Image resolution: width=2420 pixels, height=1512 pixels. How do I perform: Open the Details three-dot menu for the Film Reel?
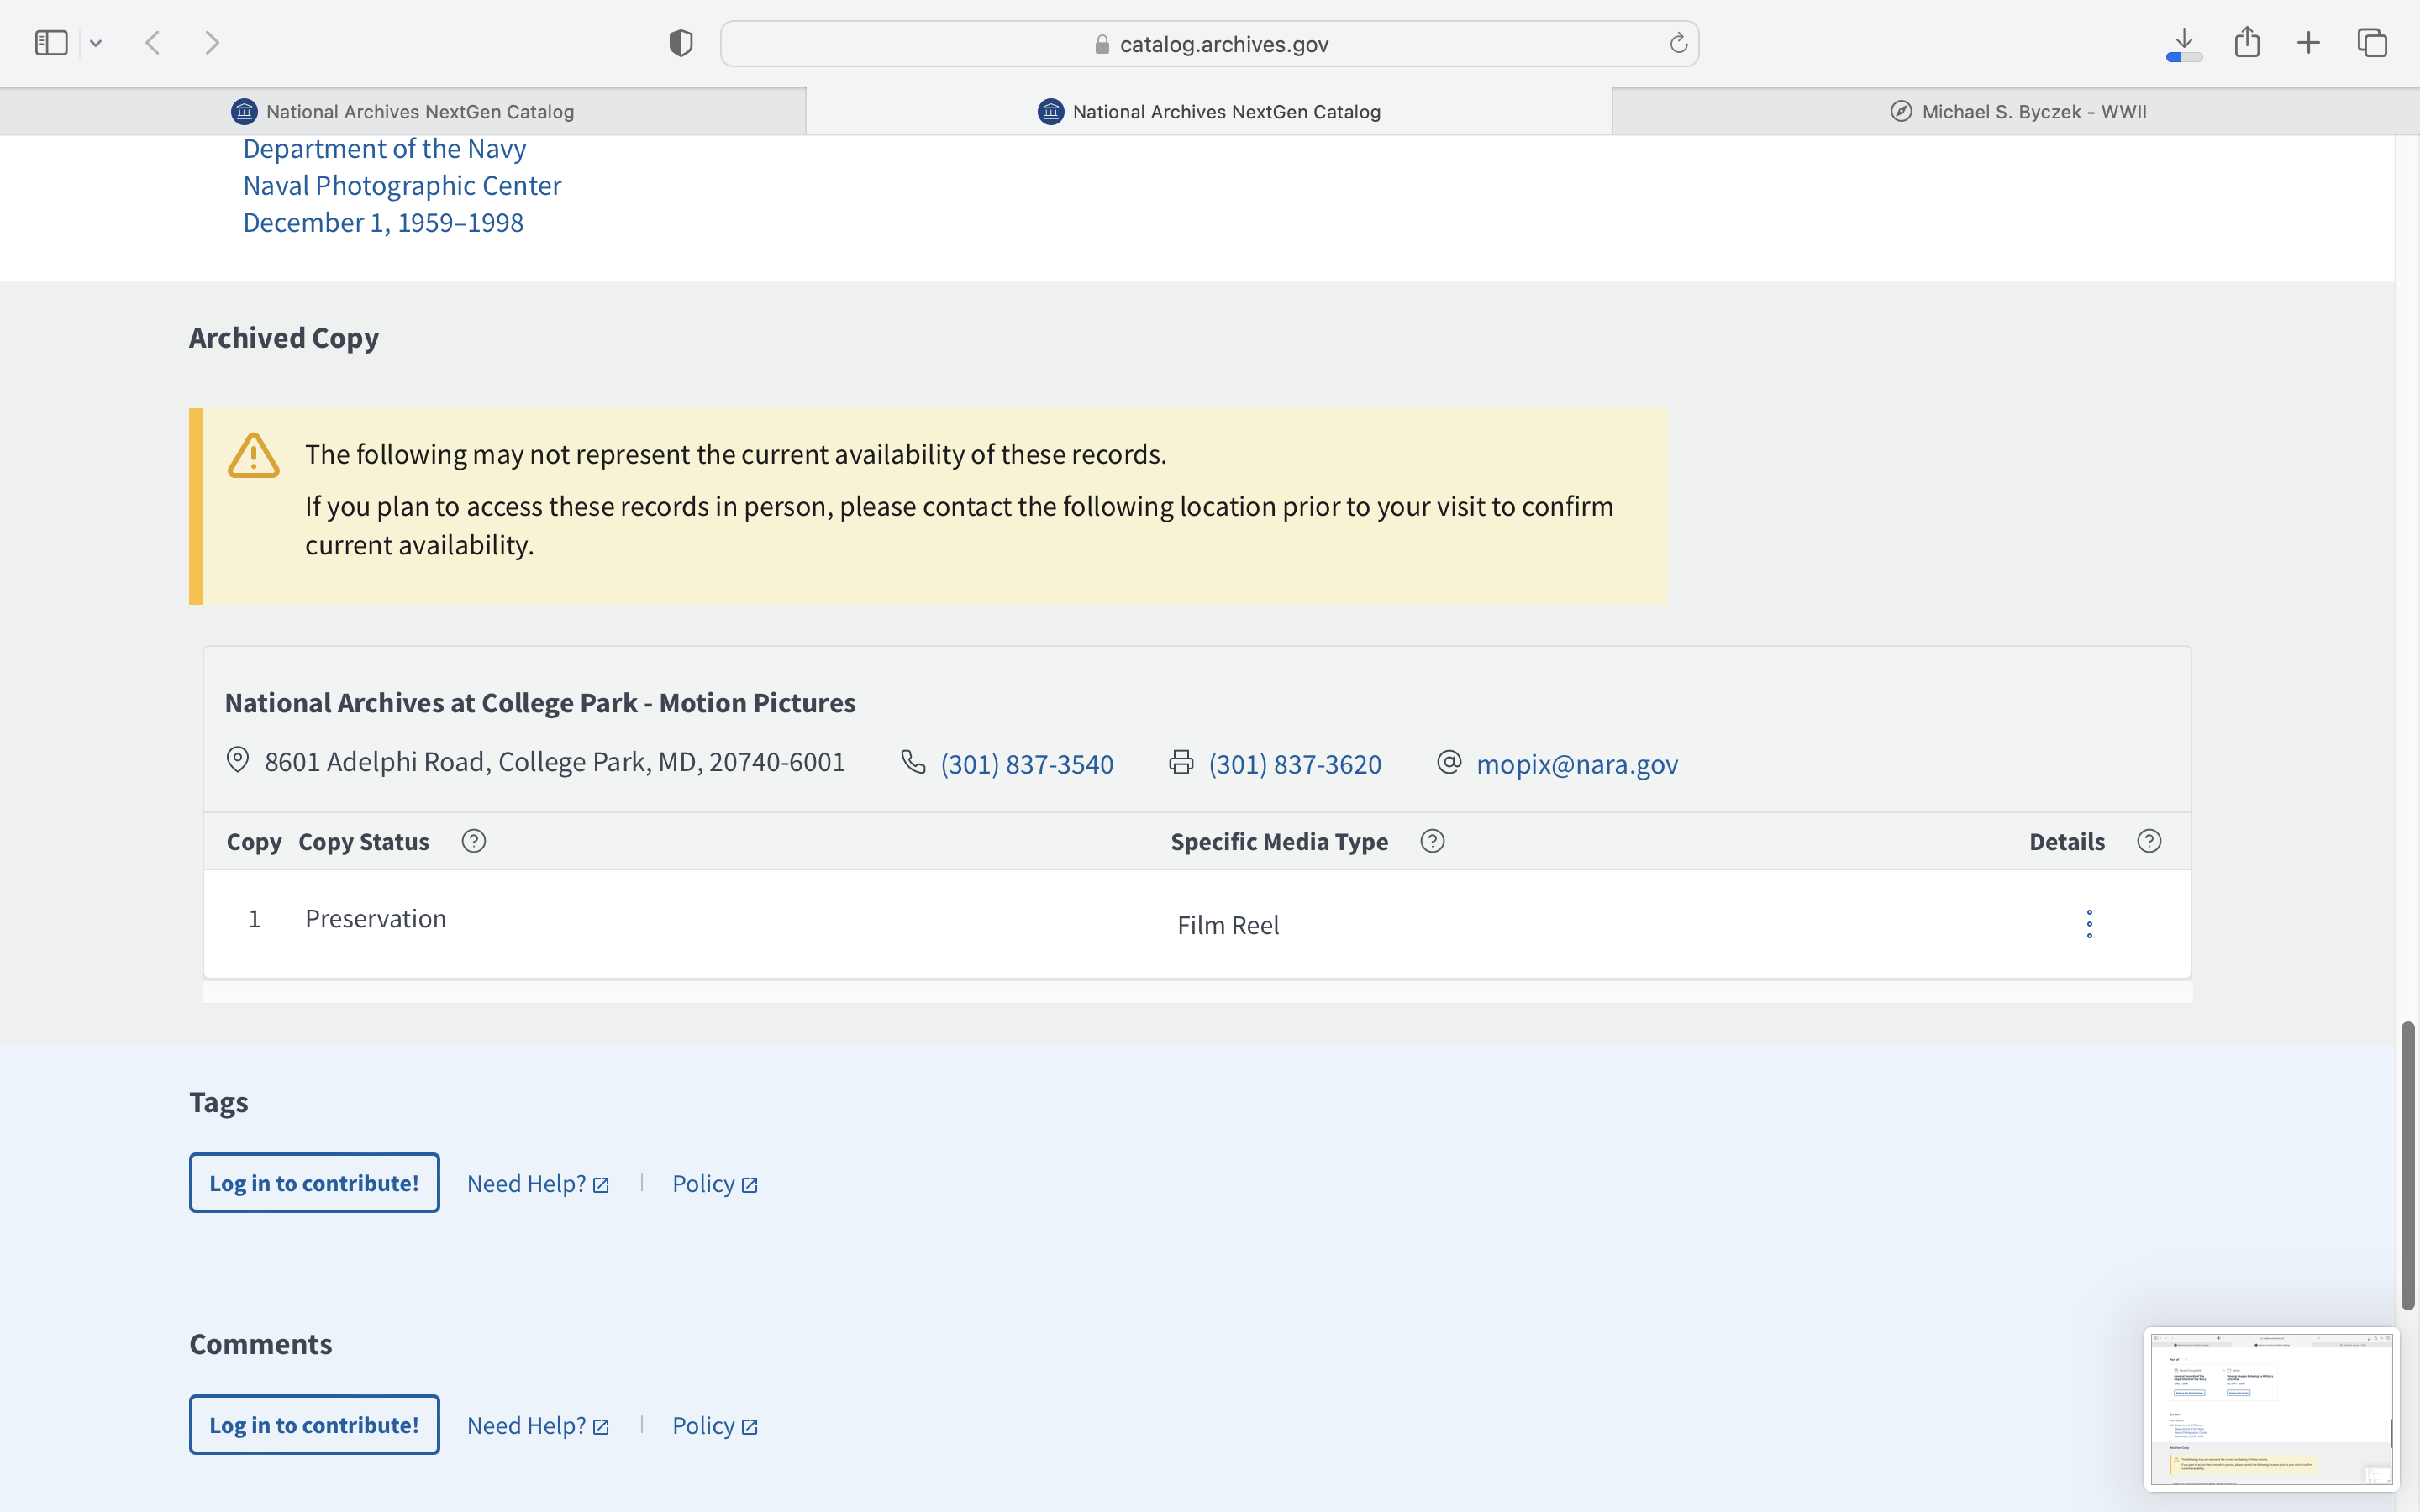(x=2089, y=924)
